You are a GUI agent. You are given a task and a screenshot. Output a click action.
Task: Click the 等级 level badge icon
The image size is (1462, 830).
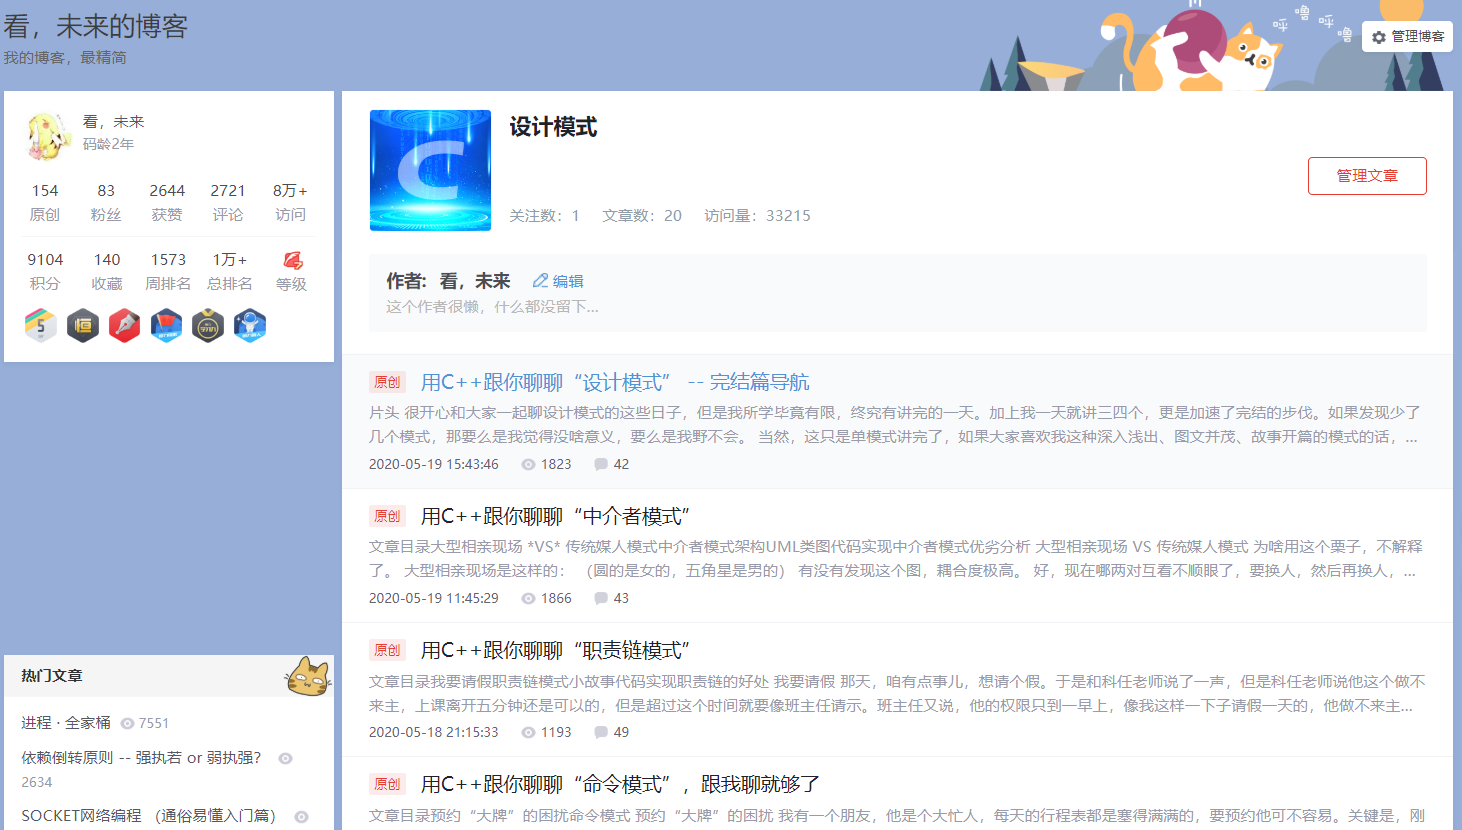click(292, 260)
